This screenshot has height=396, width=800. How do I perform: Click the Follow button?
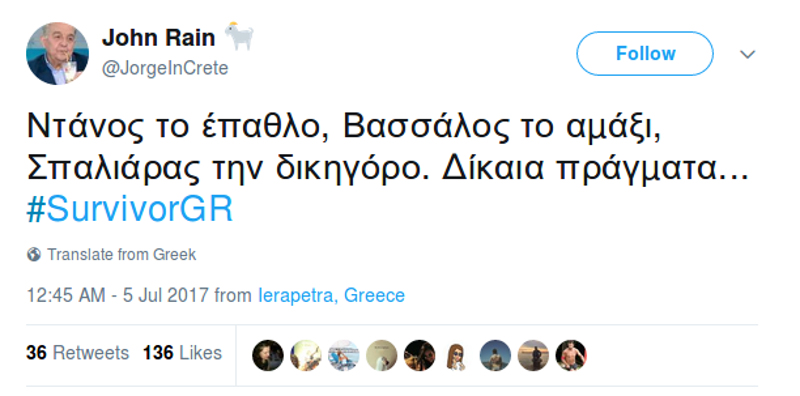644,54
